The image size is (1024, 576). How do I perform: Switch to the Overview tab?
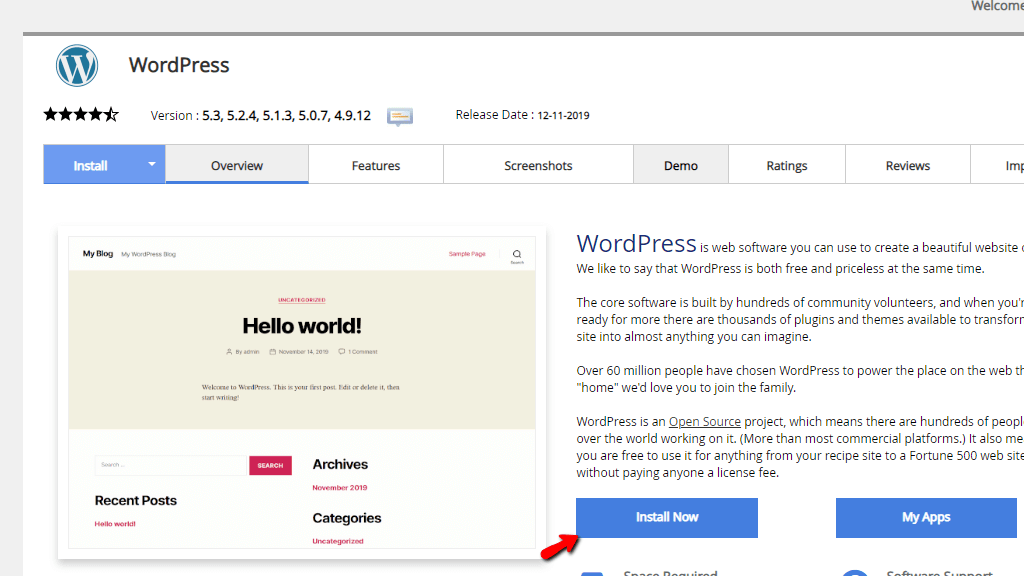click(x=237, y=165)
